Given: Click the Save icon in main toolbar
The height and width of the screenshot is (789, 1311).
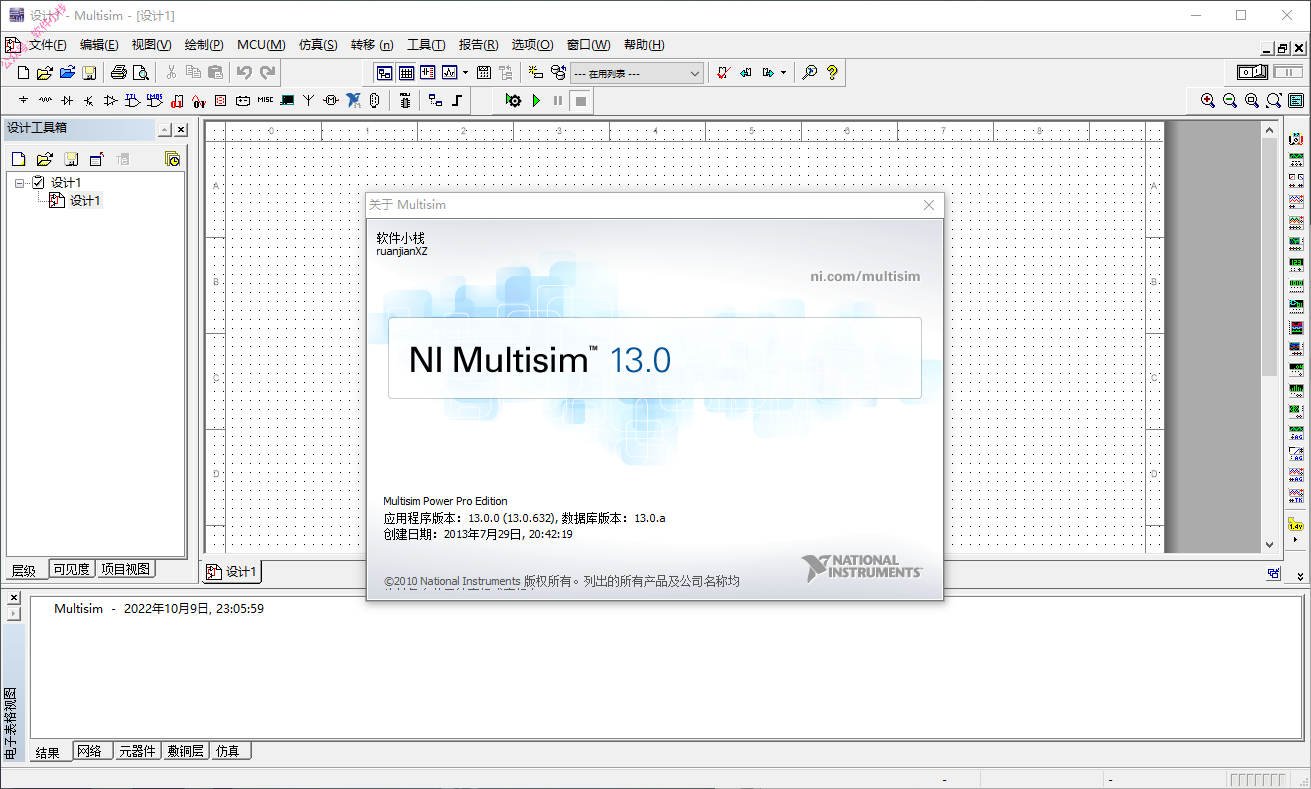Looking at the screenshot, I should [x=89, y=73].
